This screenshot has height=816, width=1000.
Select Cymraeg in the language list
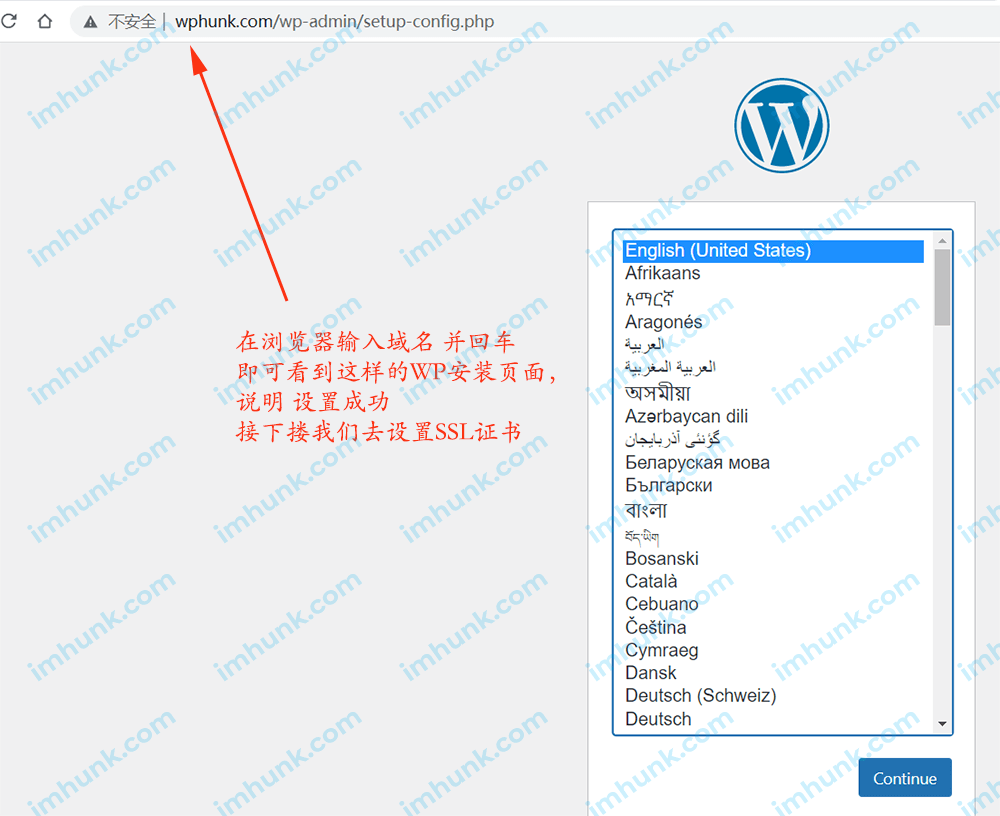pyautogui.click(x=773, y=651)
